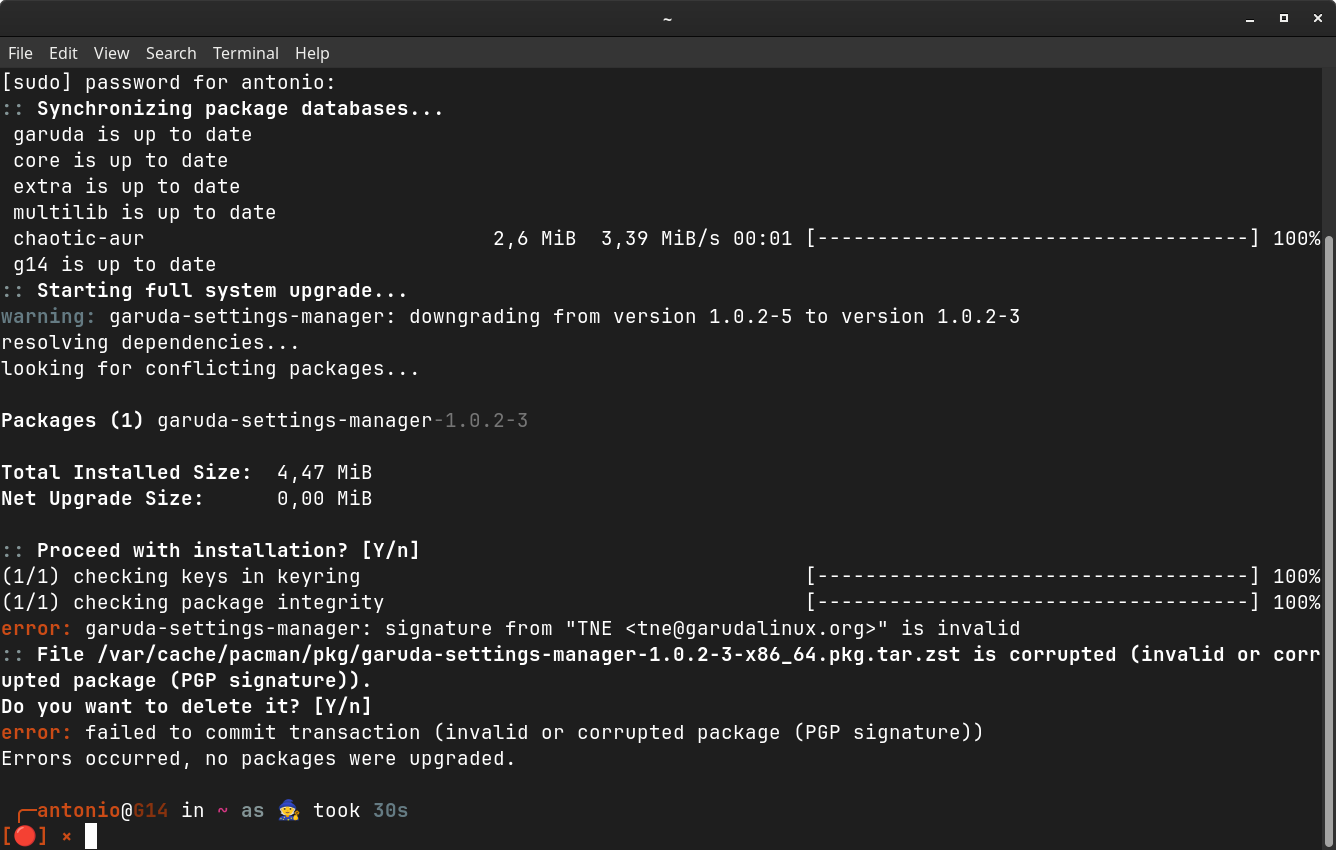Open the View menu
Image resolution: width=1336 pixels, height=850 pixels.
(x=111, y=53)
